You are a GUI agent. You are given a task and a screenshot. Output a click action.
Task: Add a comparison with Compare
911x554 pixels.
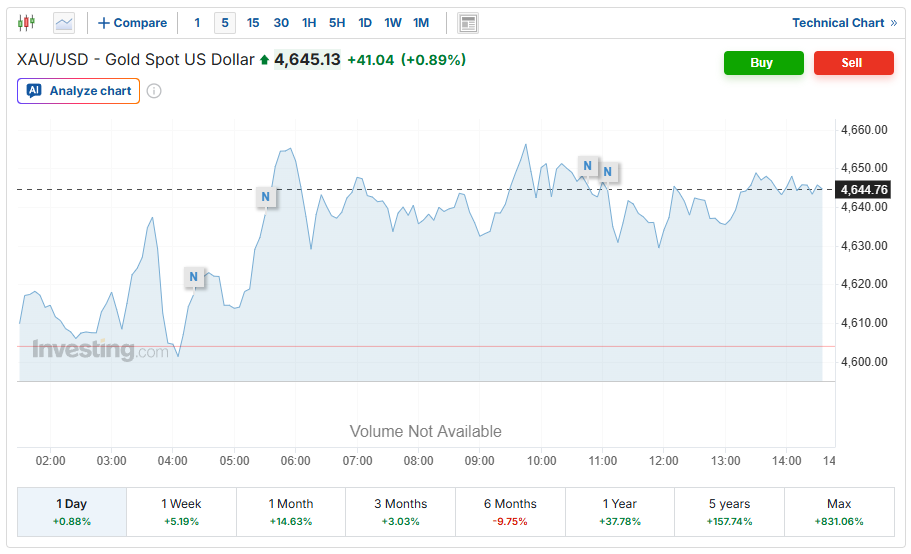coord(132,23)
